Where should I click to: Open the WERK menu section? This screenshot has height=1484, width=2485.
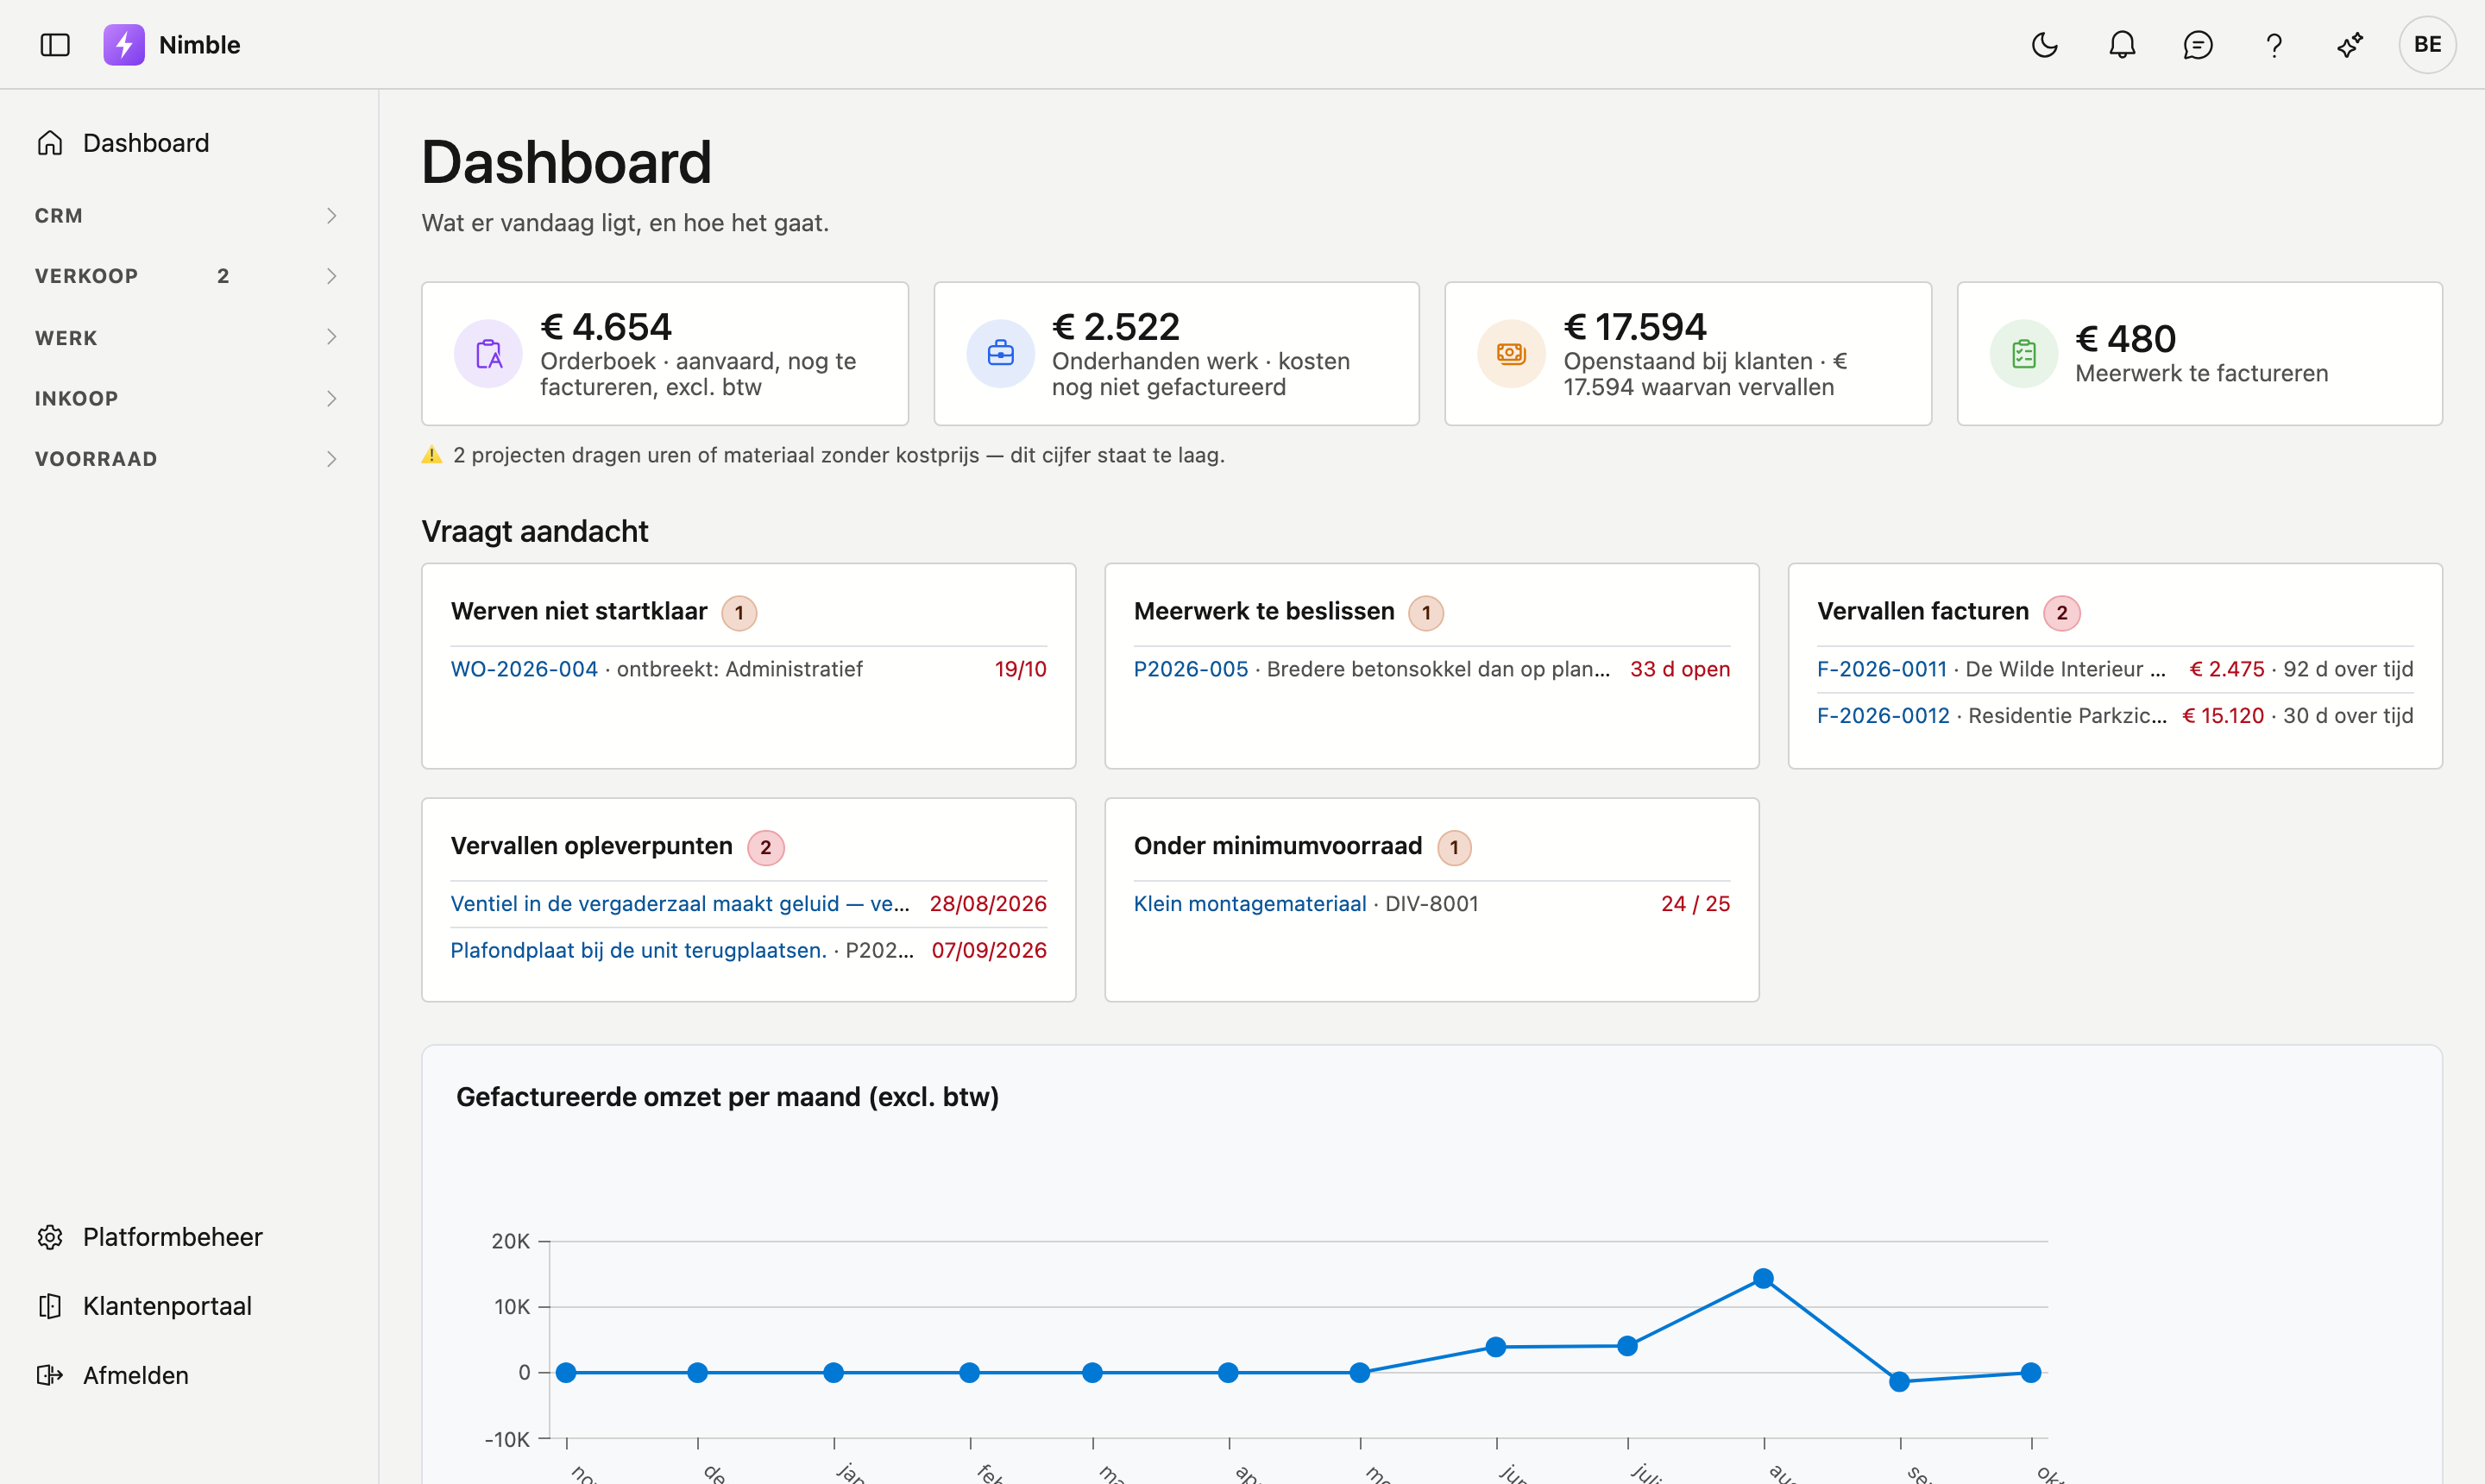(x=189, y=337)
